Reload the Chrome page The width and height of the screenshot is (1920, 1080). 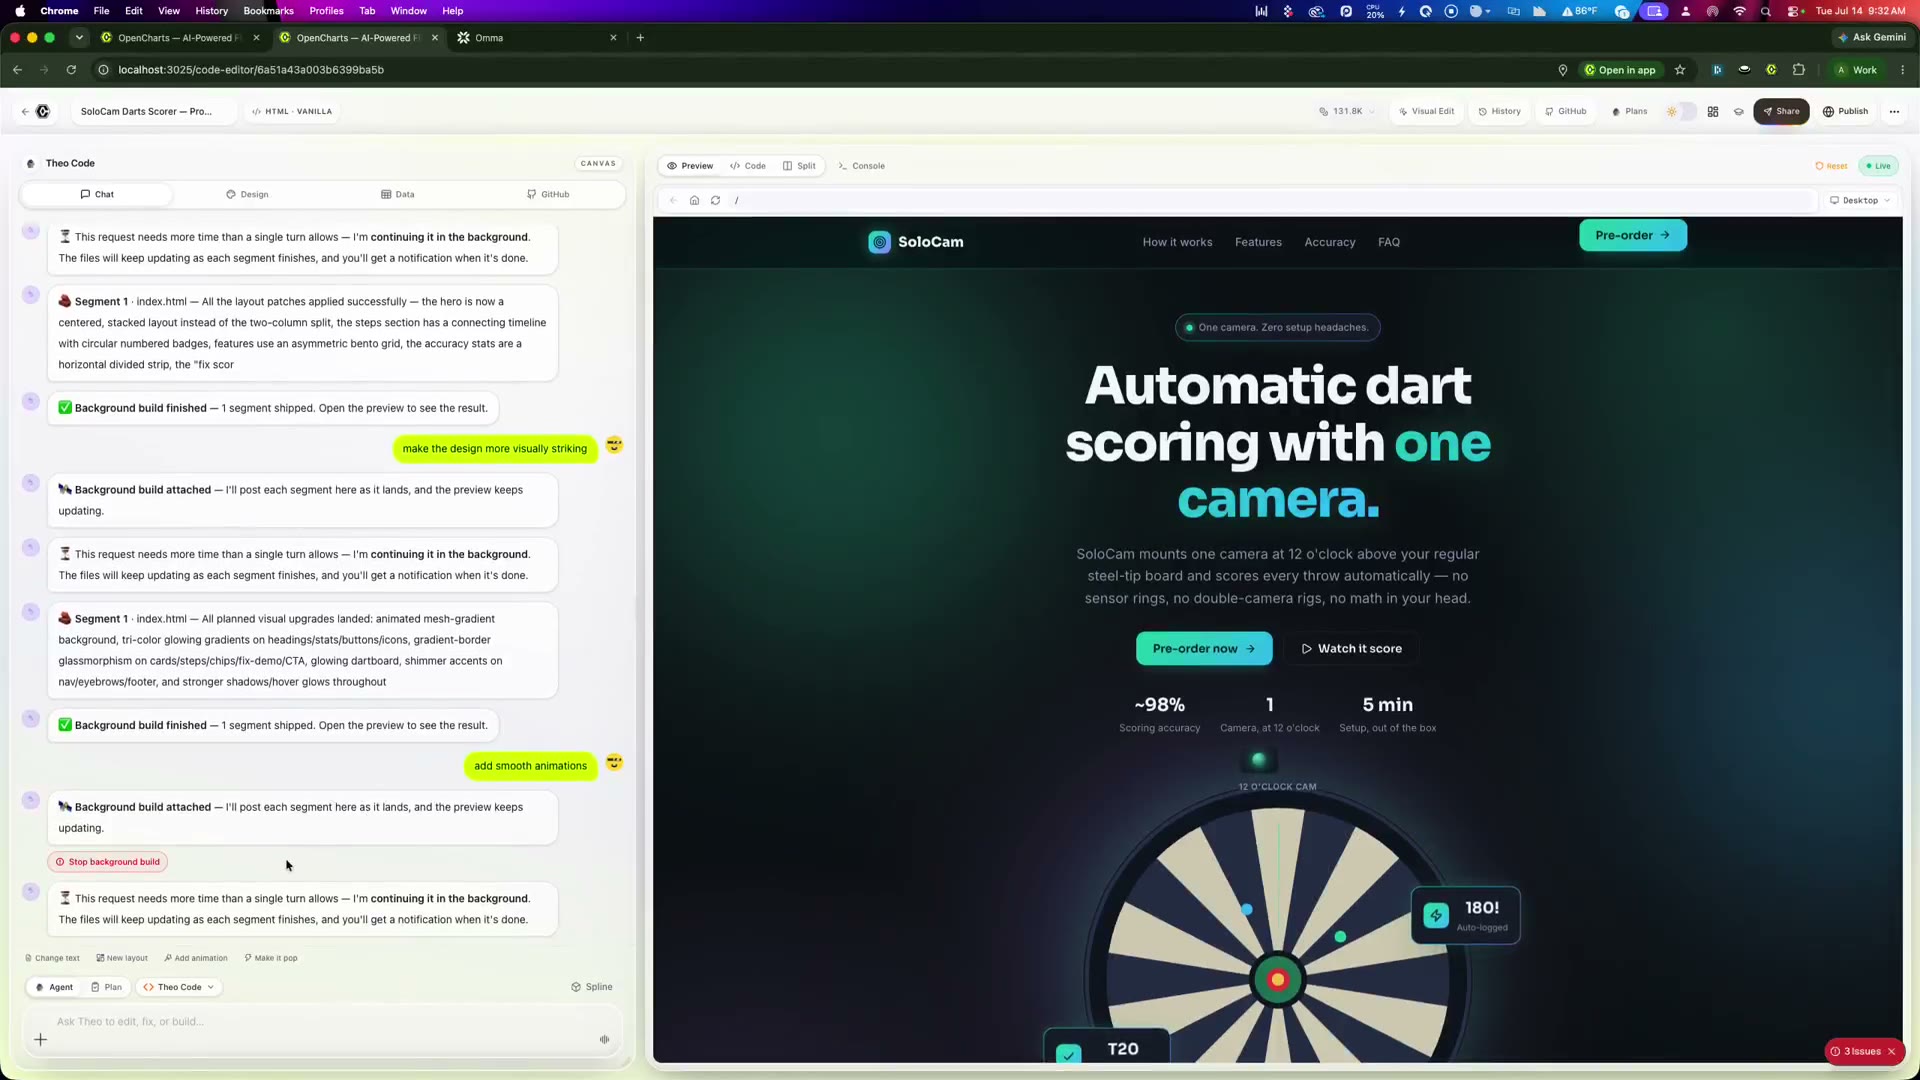[x=71, y=70]
